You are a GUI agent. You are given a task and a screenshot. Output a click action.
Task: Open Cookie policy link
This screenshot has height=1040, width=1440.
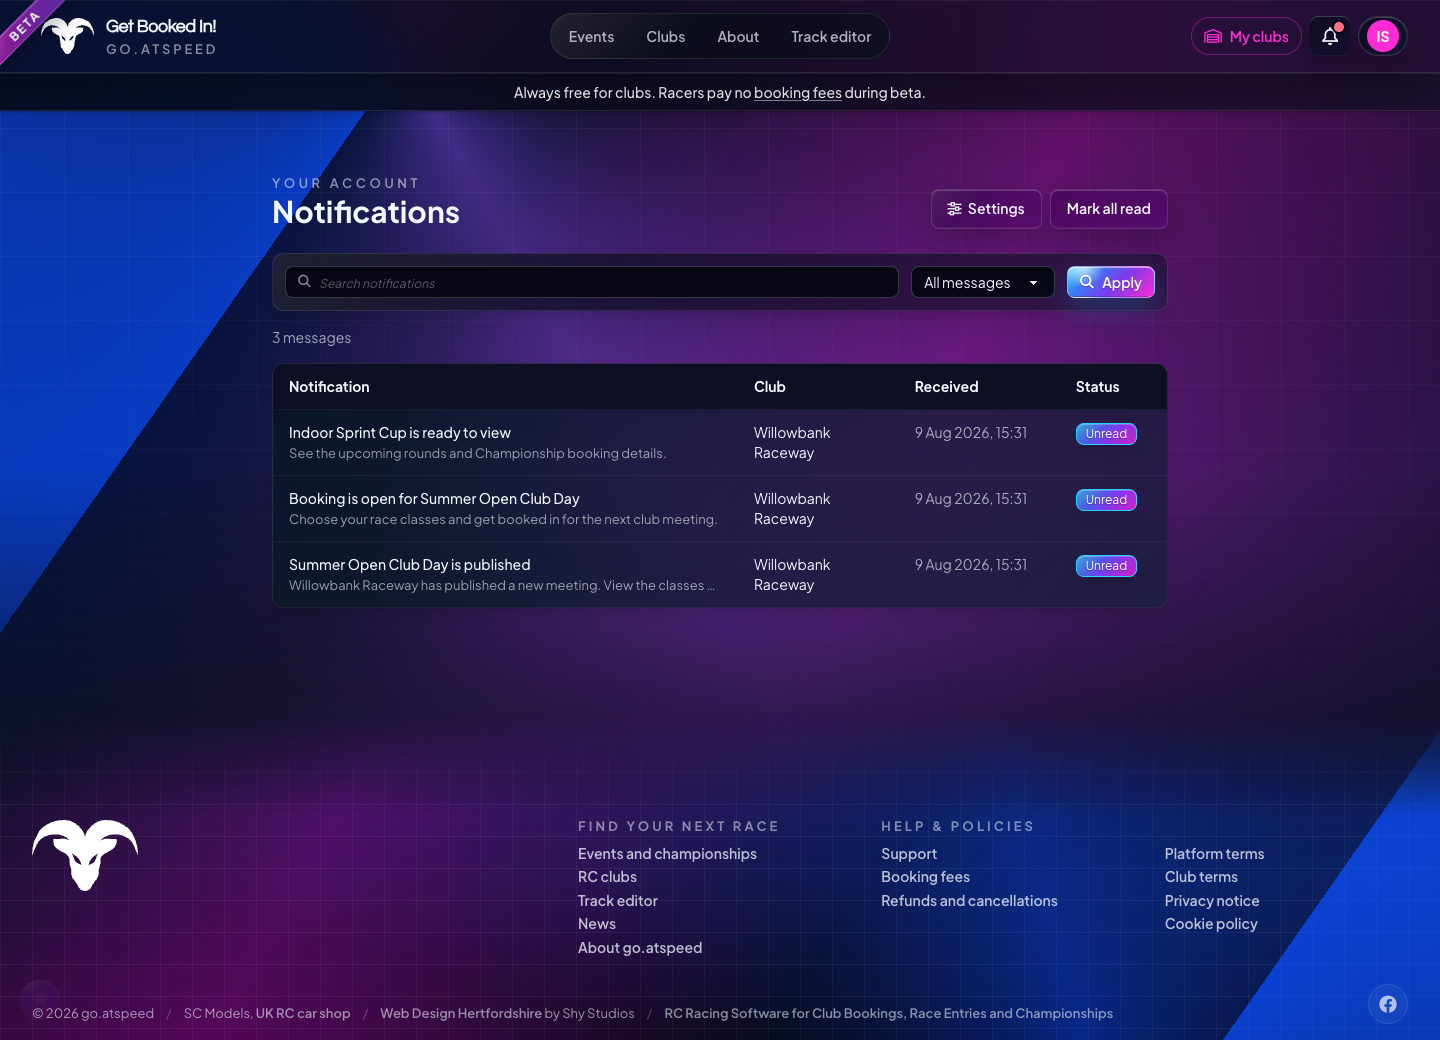coord(1211,924)
